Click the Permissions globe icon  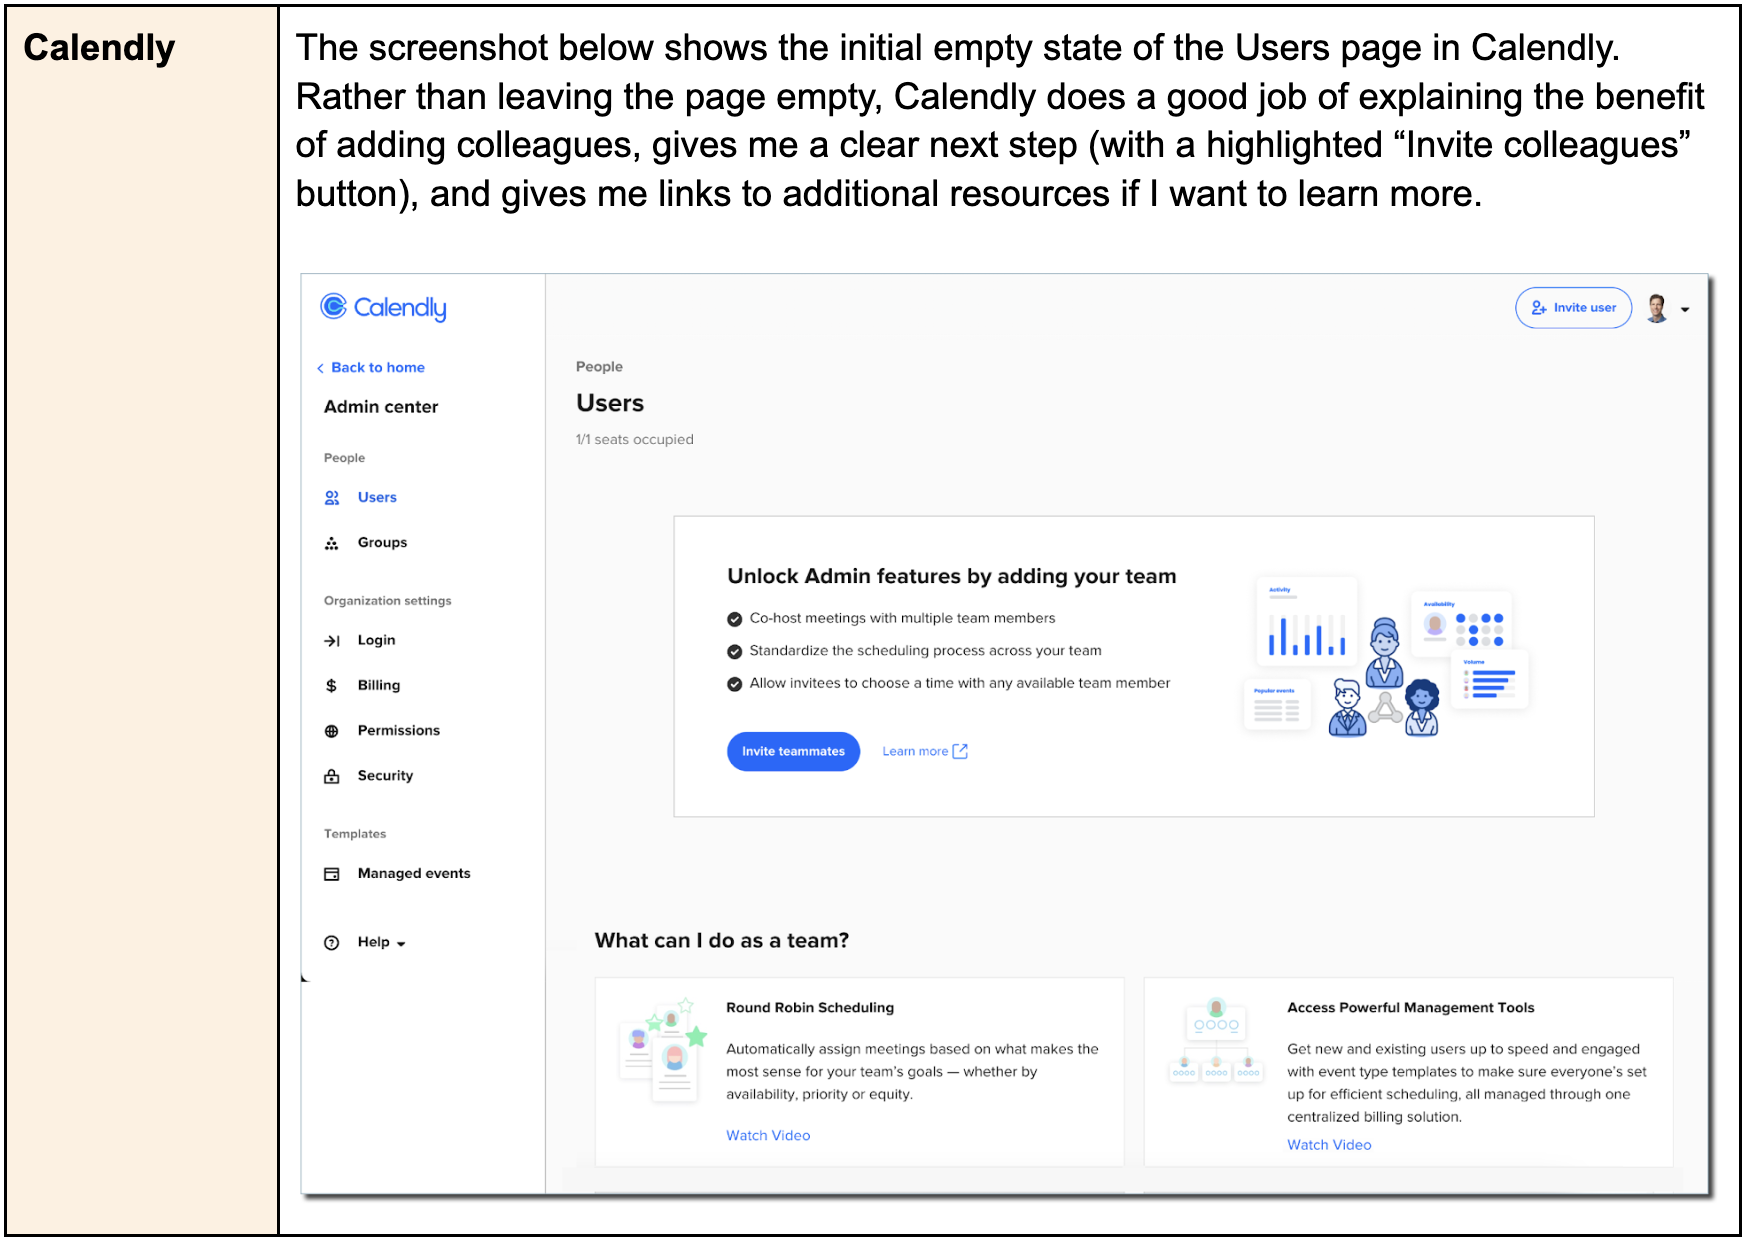pyautogui.click(x=332, y=731)
